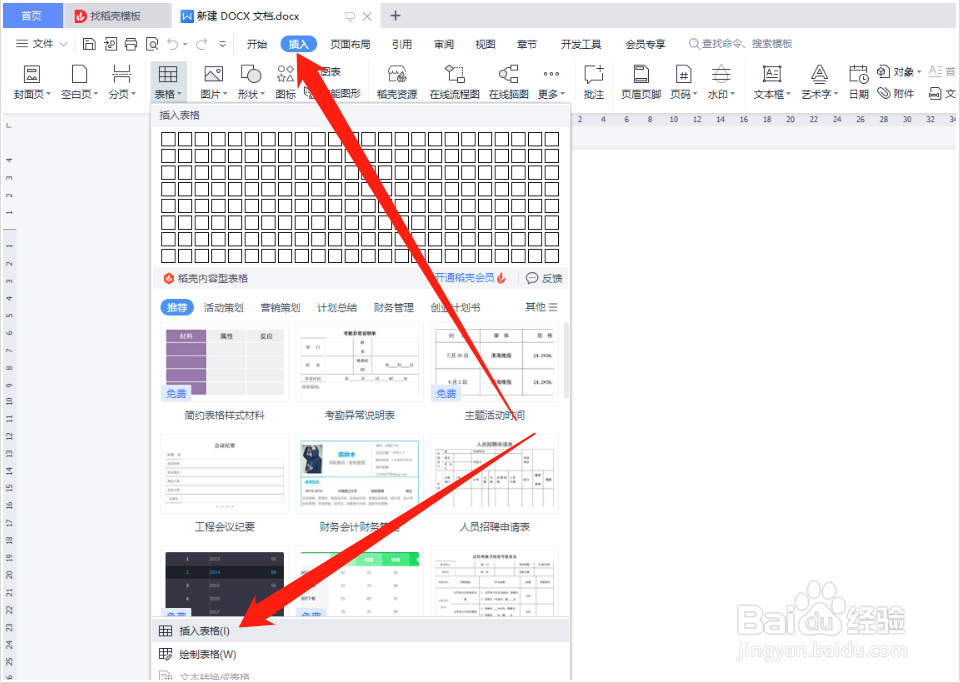
Task: Click the Undo arrow icon
Action: tap(173, 44)
